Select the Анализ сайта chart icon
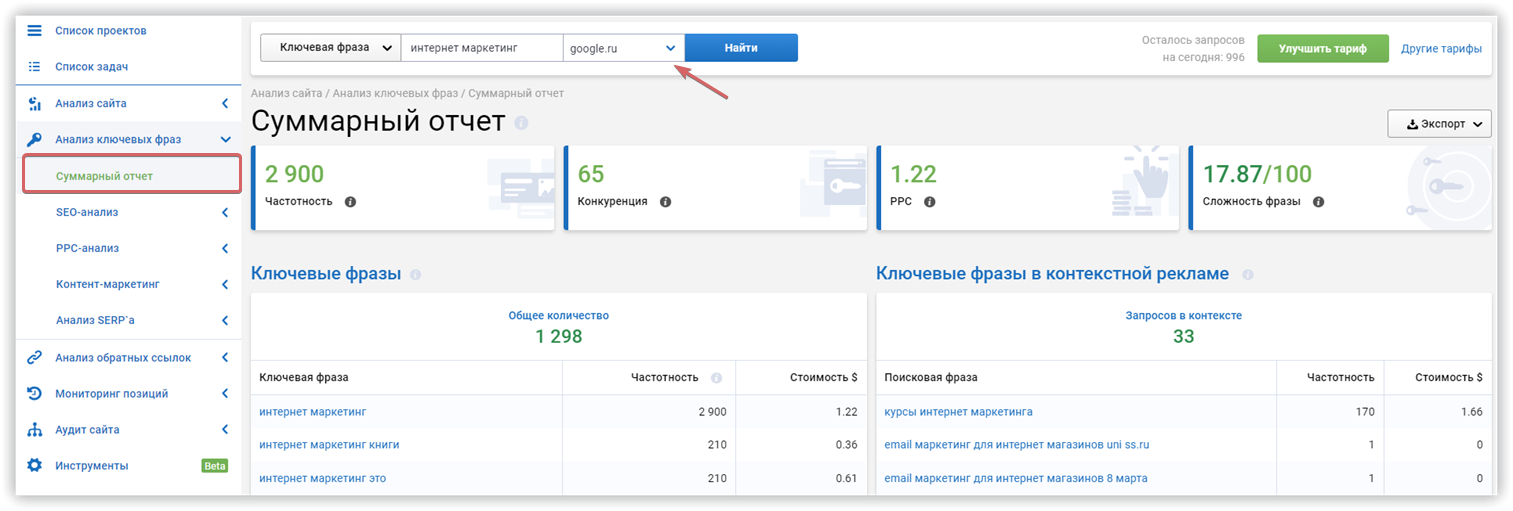 tap(34, 104)
